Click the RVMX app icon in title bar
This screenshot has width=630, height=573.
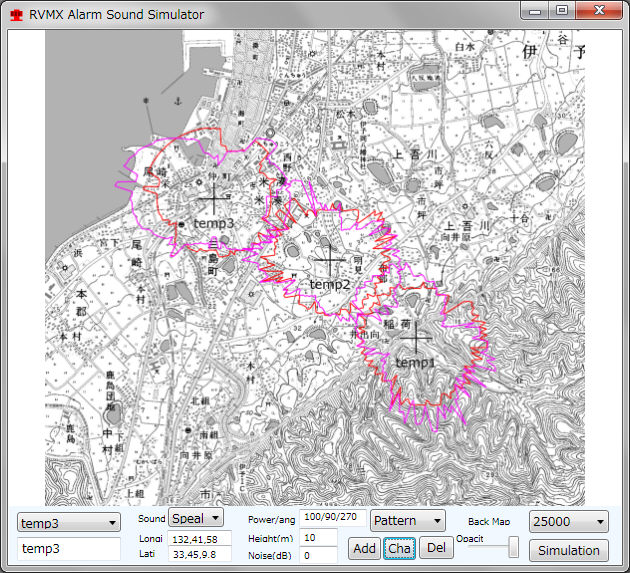pyautogui.click(x=16, y=15)
